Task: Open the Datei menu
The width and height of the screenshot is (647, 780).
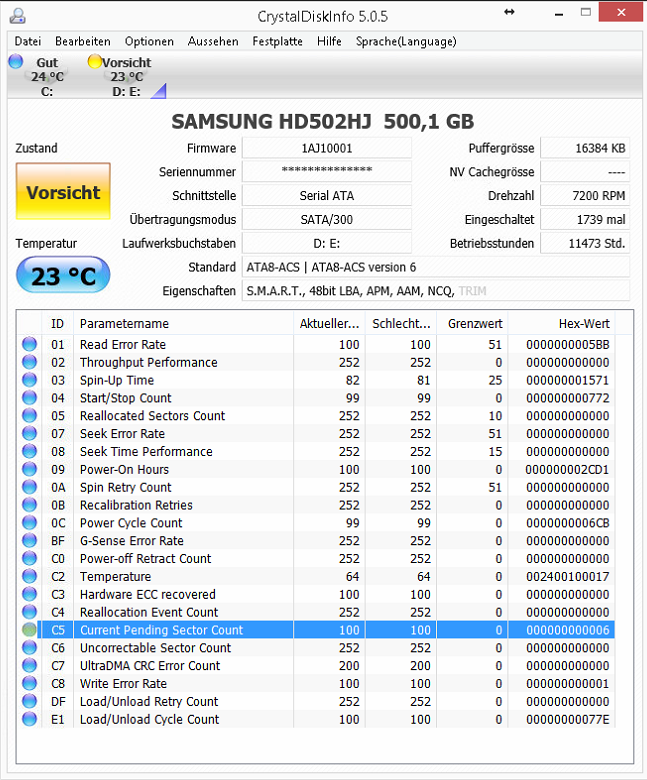Action: pos(28,41)
